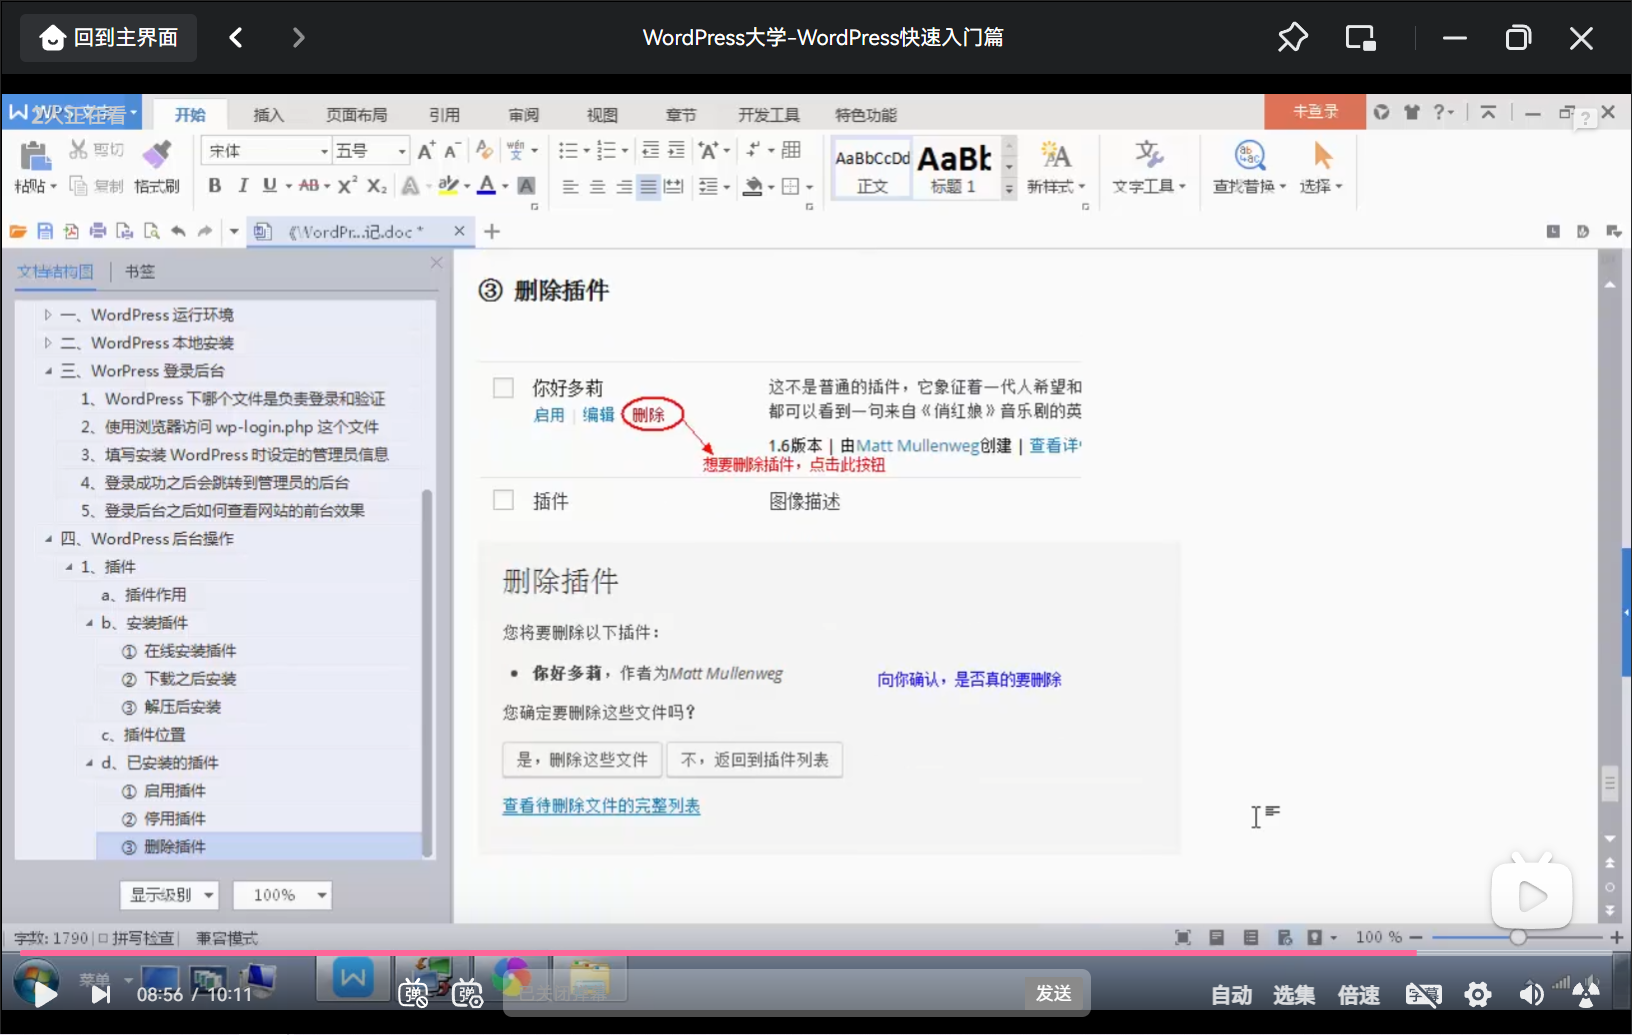Tick the checkbox beside 插件 header row
1632x1035 pixels.
point(503,500)
